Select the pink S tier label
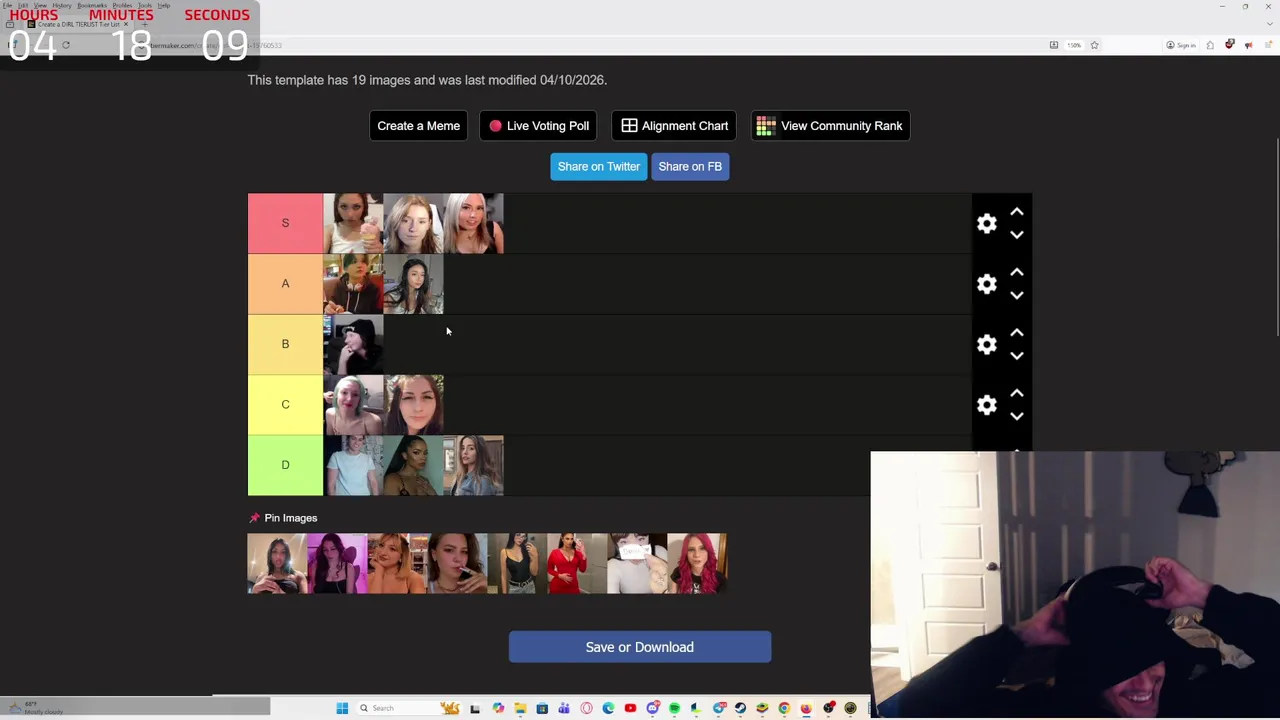This screenshot has height=720, width=1280. pyautogui.click(x=285, y=223)
